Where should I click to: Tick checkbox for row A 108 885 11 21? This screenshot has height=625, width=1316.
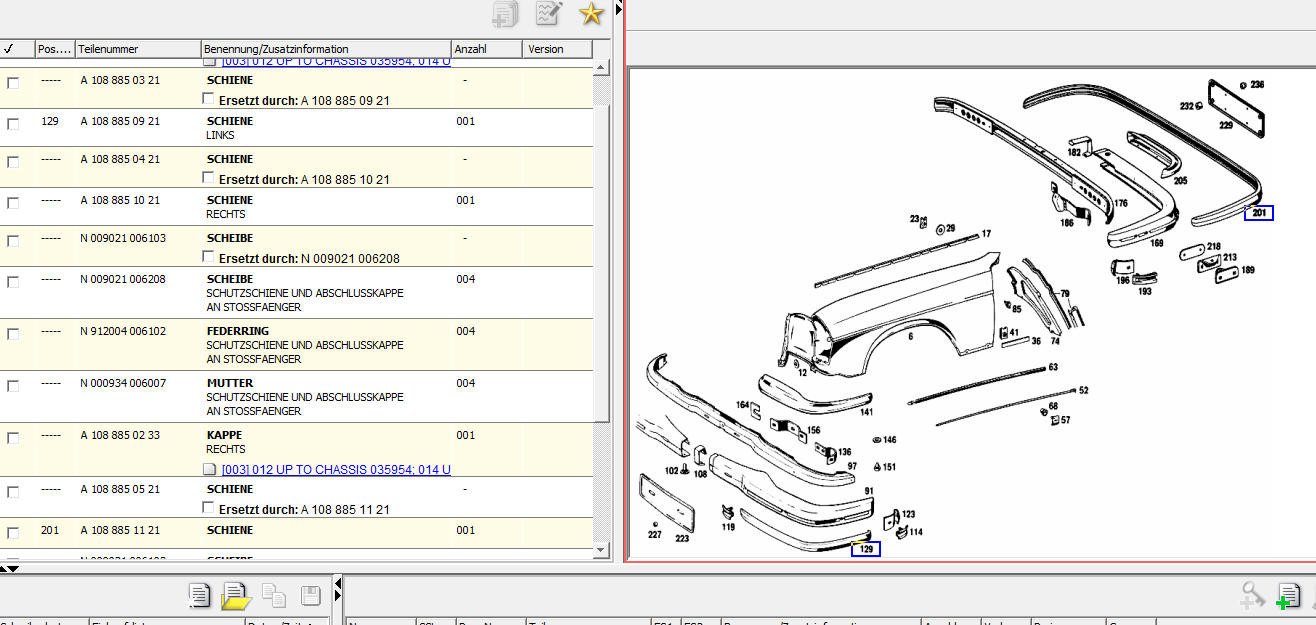coord(13,533)
